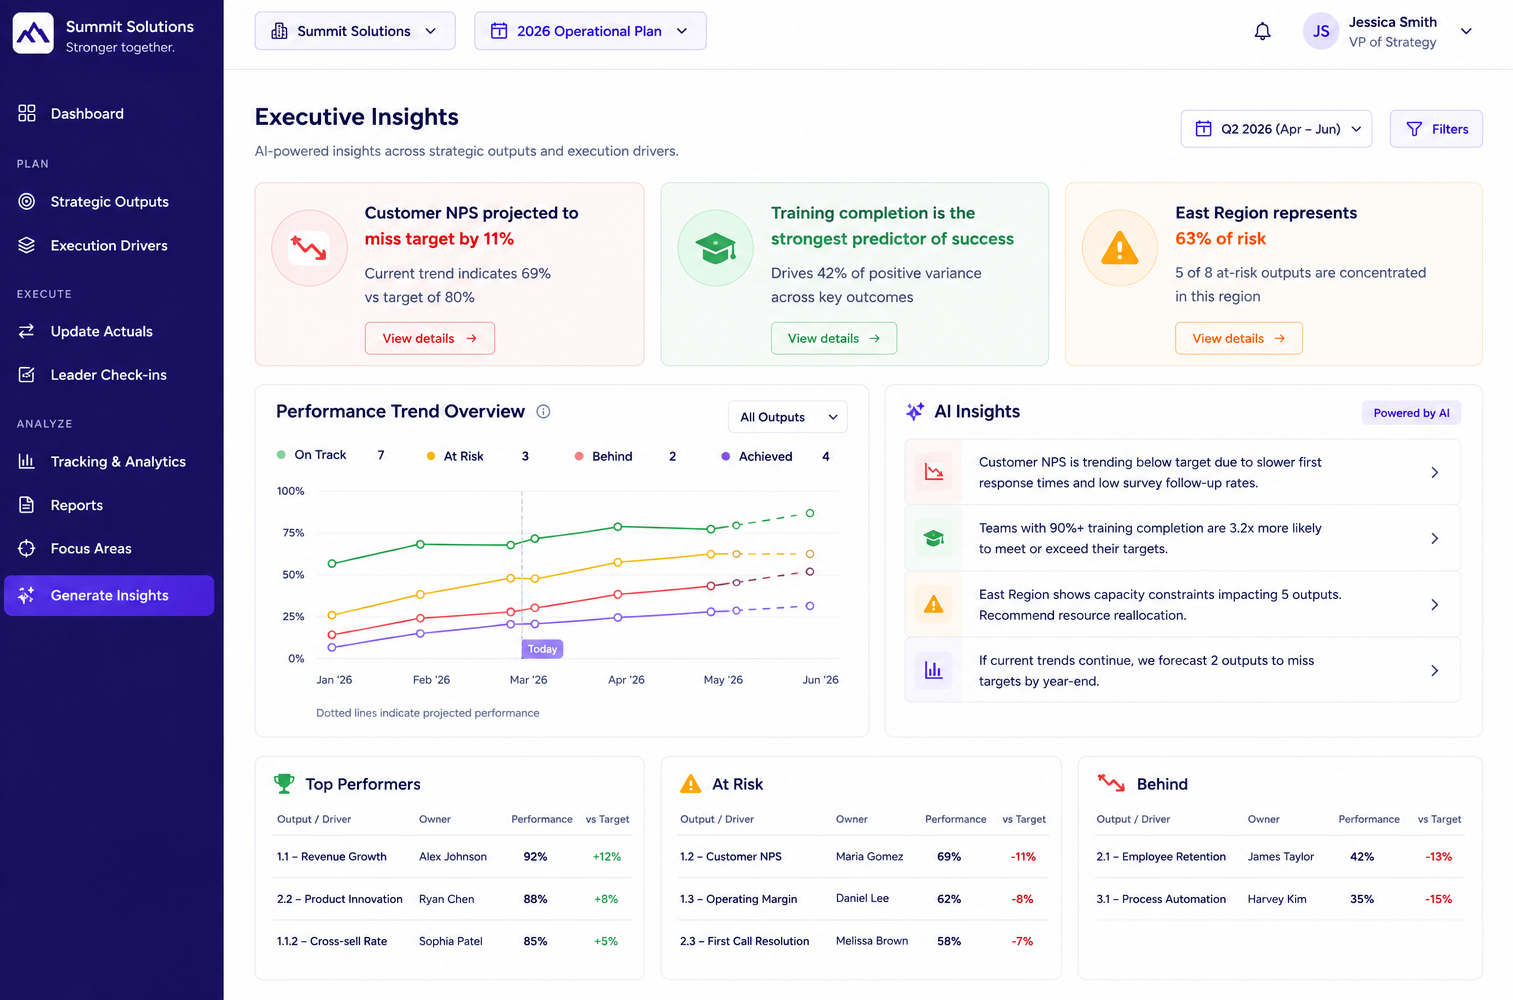This screenshot has width=1513, height=1000.
Task: Select Generate Insights in sidebar
Action: pyautogui.click(x=109, y=595)
